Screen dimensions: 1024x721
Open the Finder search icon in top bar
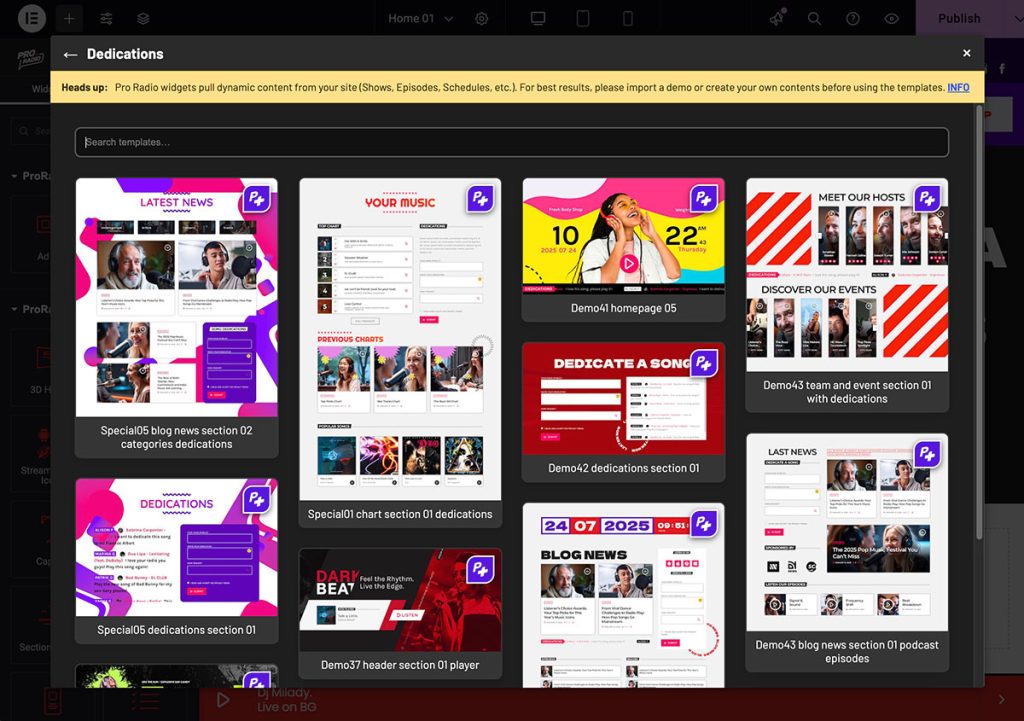tap(815, 18)
